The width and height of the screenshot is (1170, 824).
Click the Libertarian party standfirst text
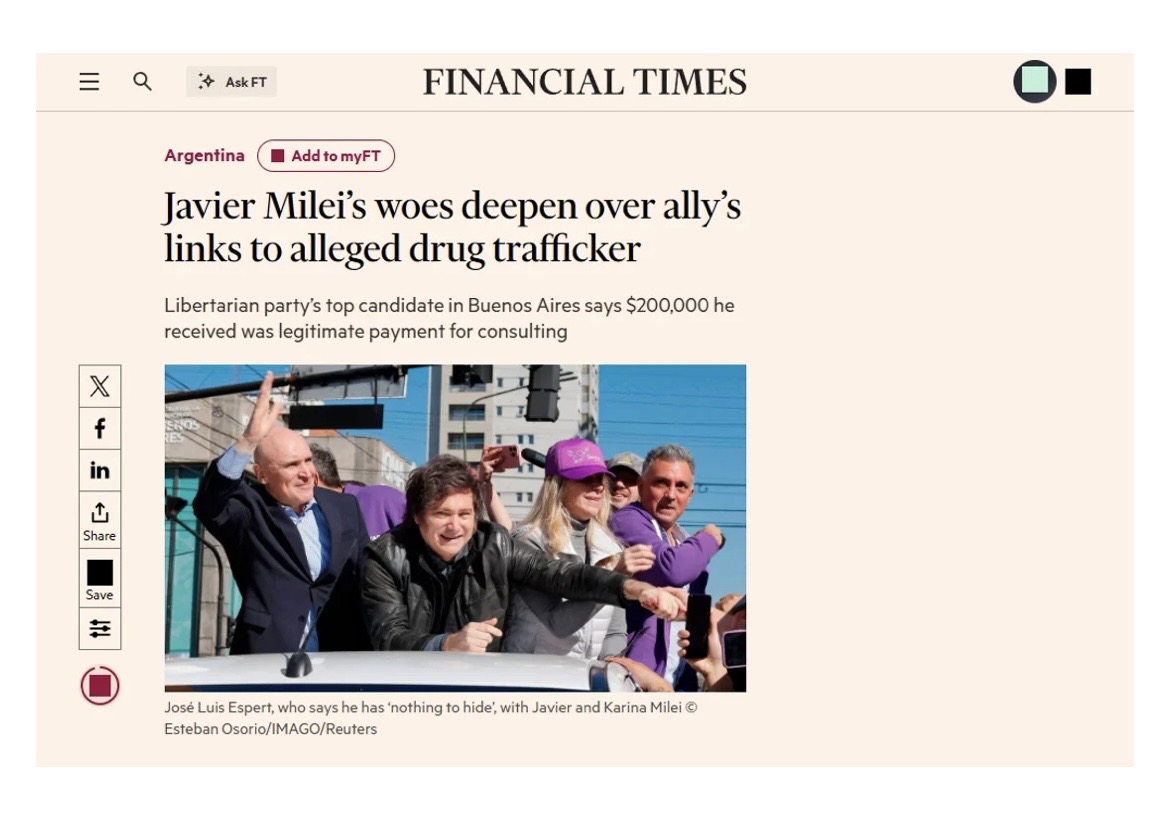449,318
